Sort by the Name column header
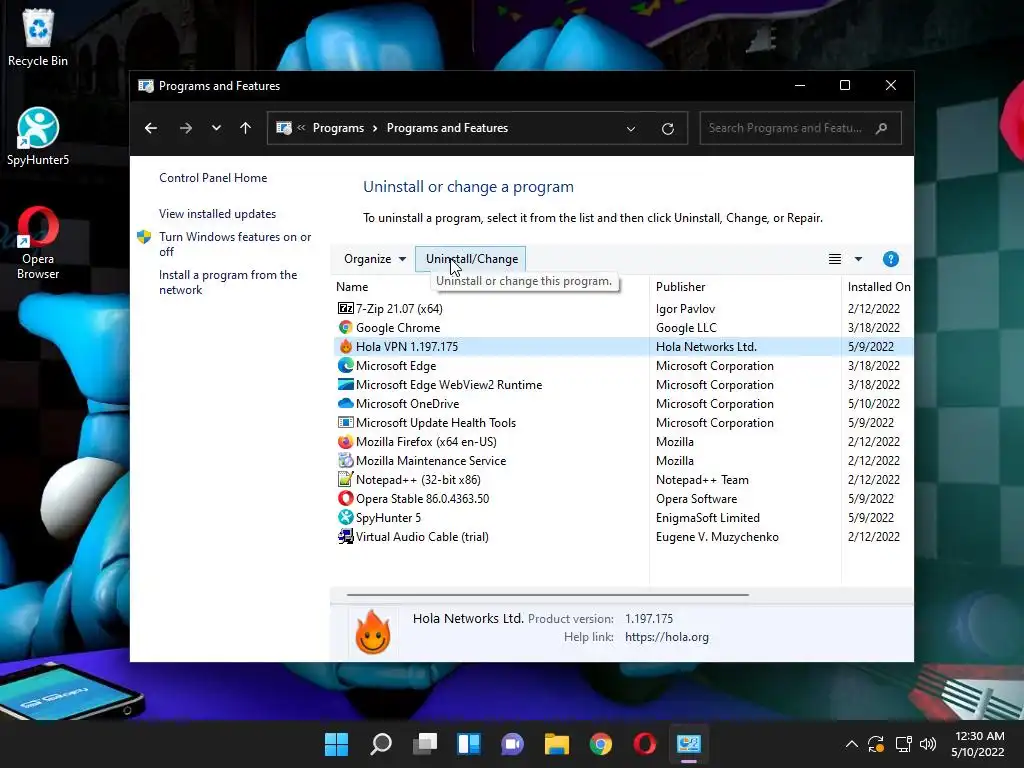 point(352,287)
